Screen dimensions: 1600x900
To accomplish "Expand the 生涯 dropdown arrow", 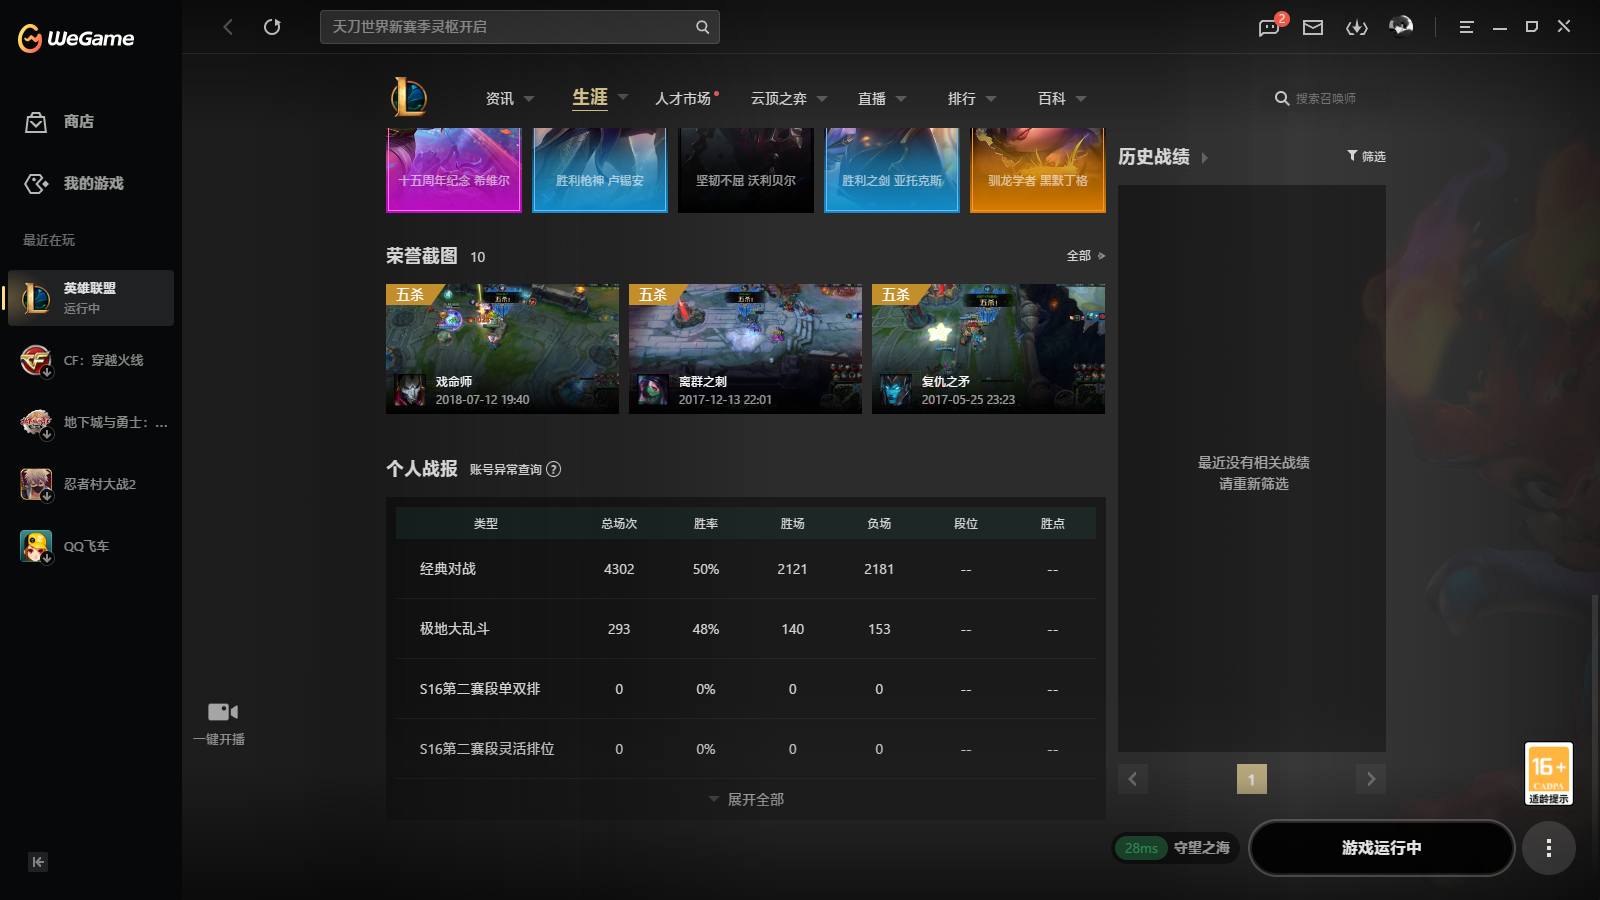I will [623, 97].
